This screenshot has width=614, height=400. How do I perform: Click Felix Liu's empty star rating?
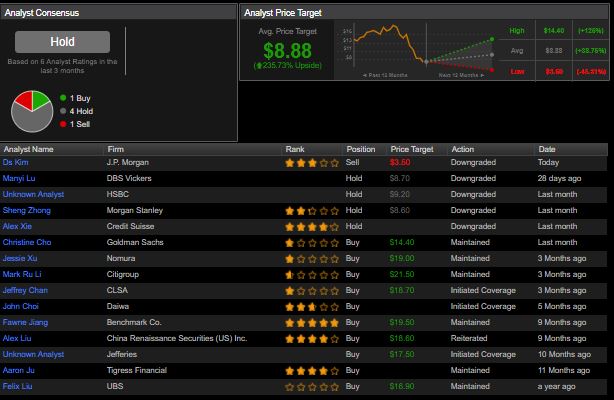pyautogui.click(x=312, y=387)
